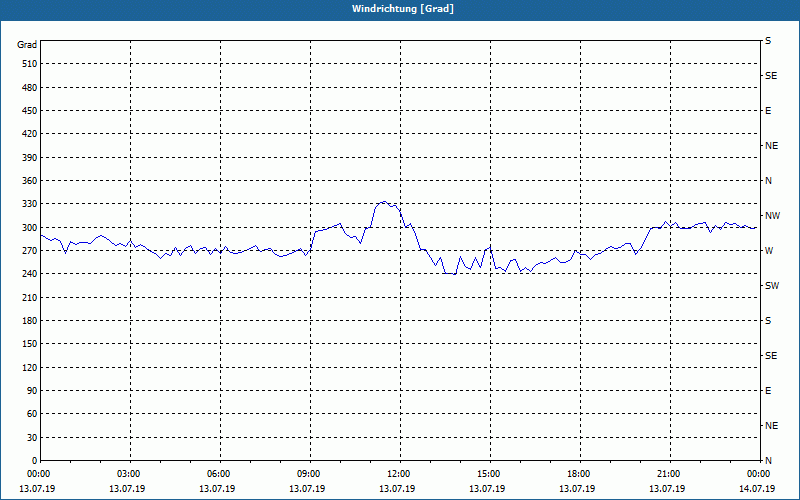This screenshot has height=500, width=800.
Task: Select the y-axis value 270
Action: pos(30,251)
